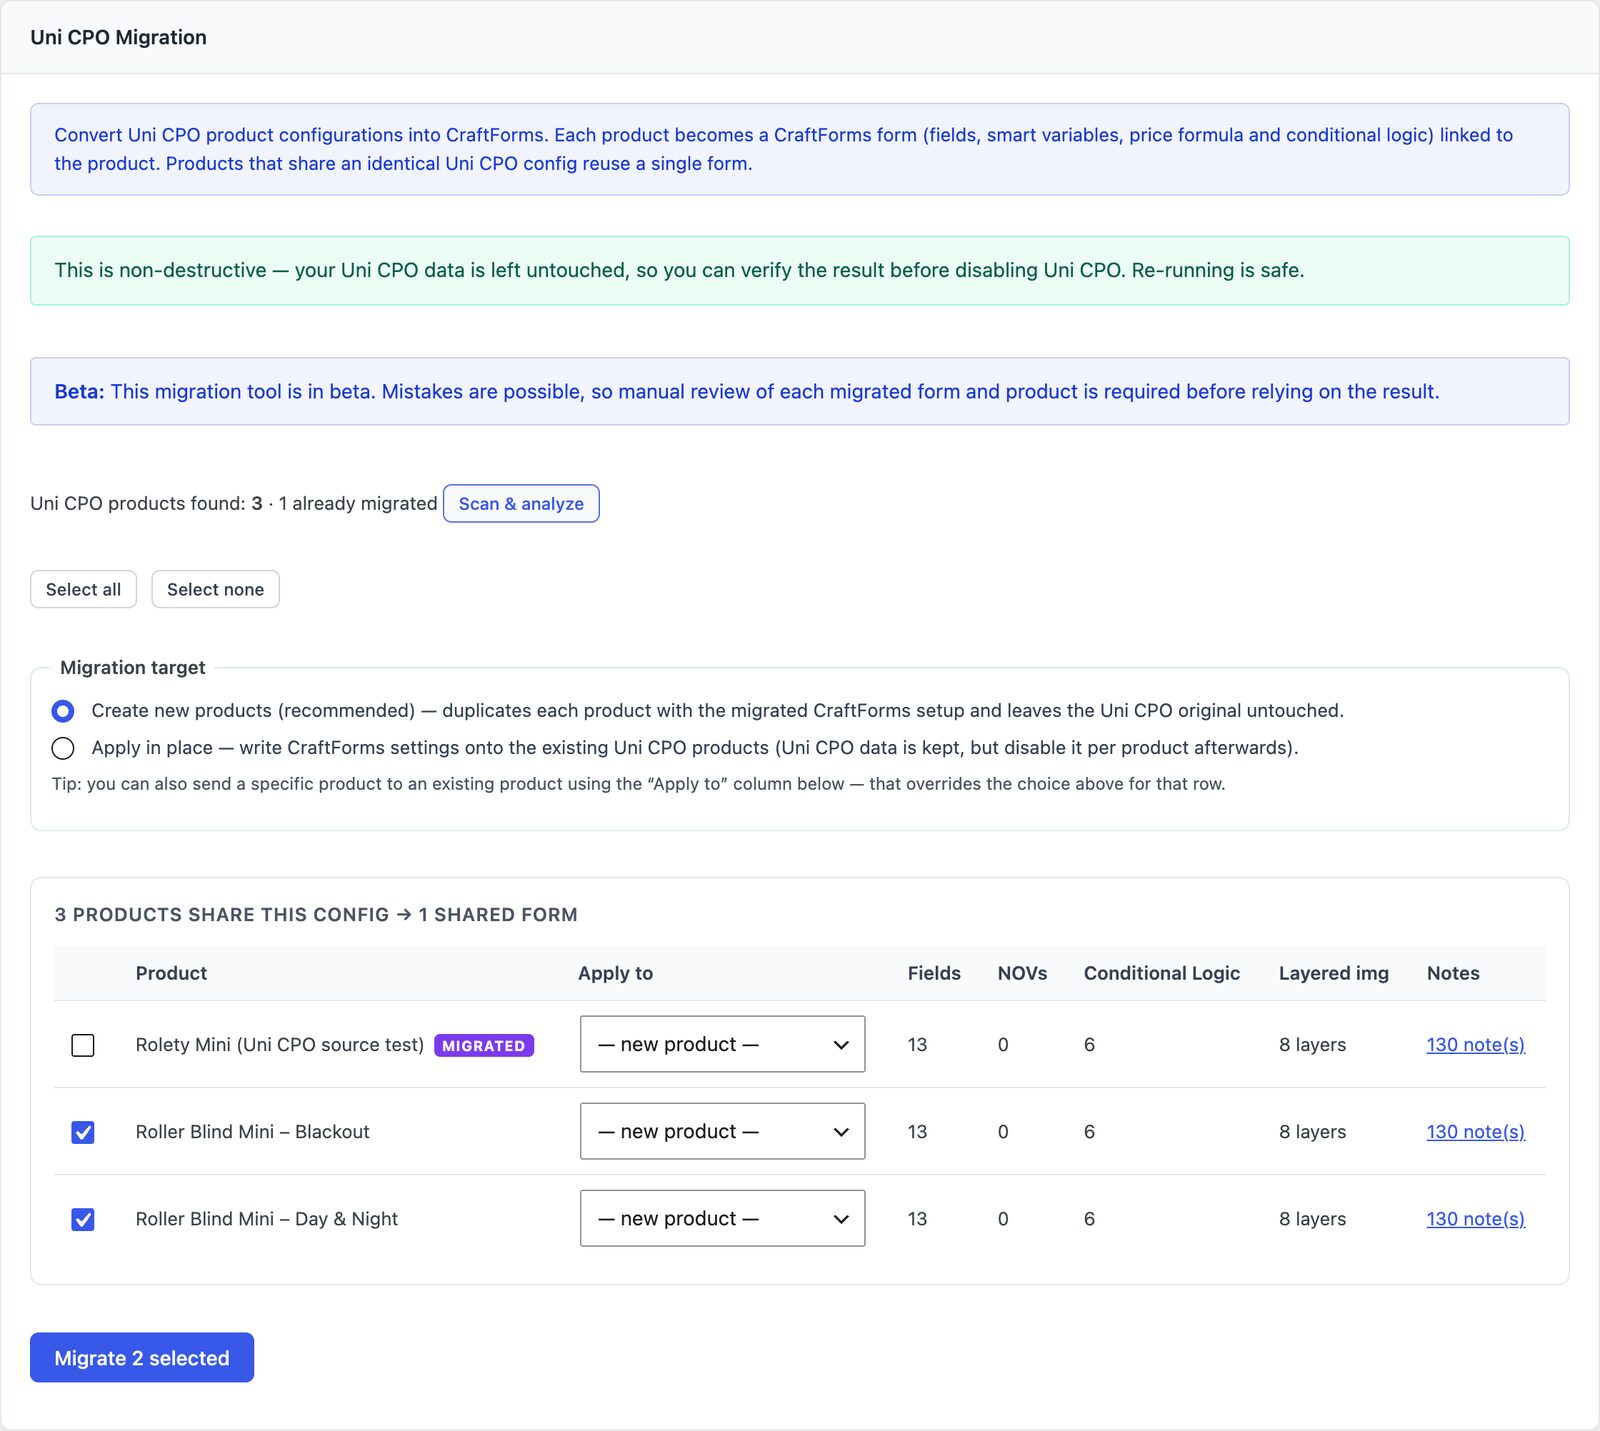Screen dimensions: 1600x1431
Task: Select Create new products radio option
Action: 63,711
